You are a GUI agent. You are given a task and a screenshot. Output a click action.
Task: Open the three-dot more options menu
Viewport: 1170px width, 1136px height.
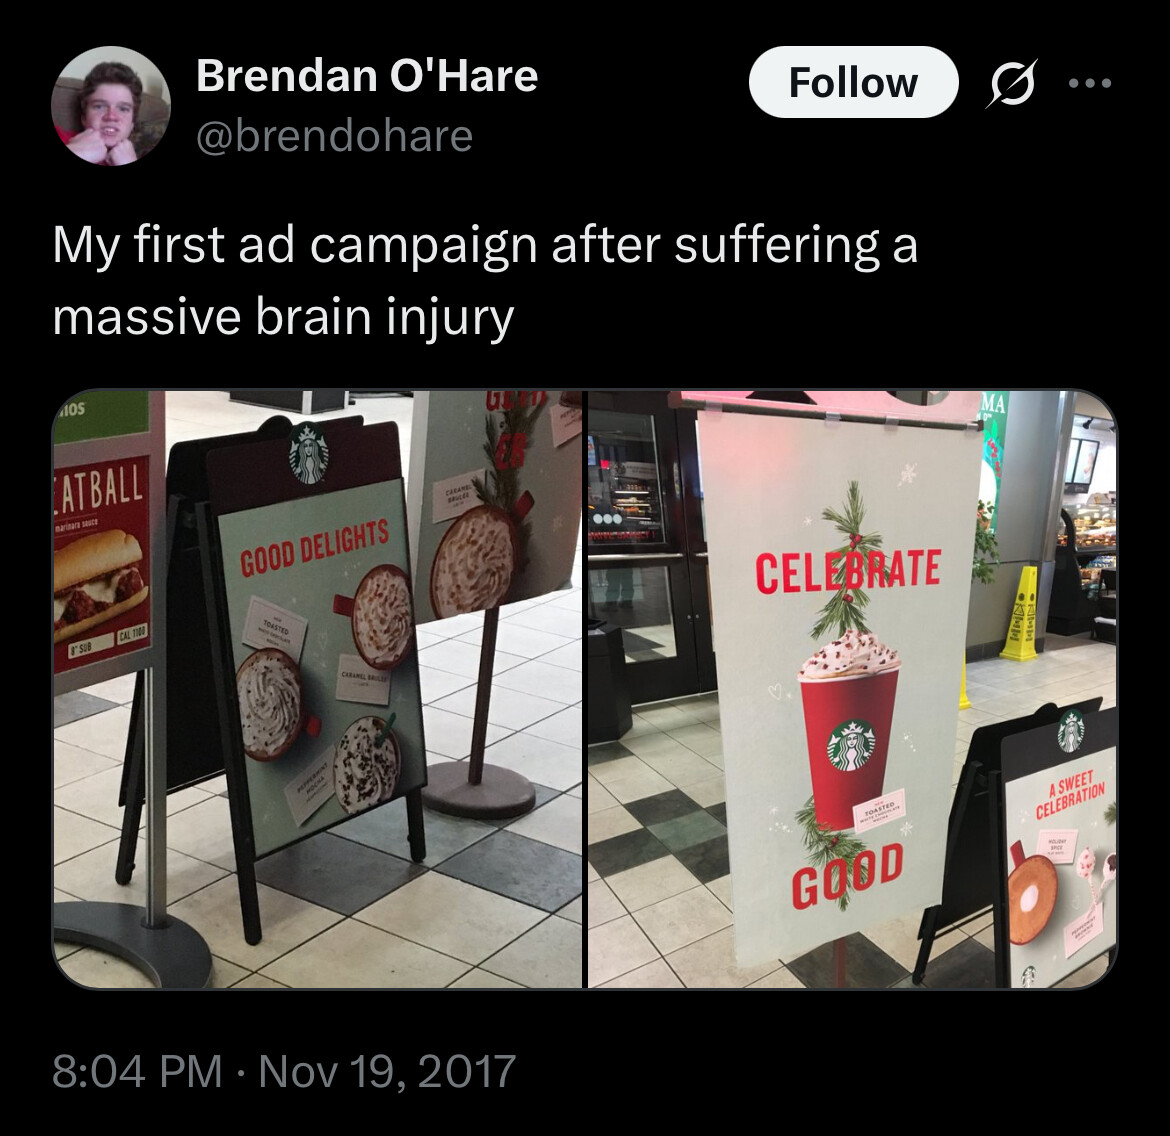(1090, 83)
